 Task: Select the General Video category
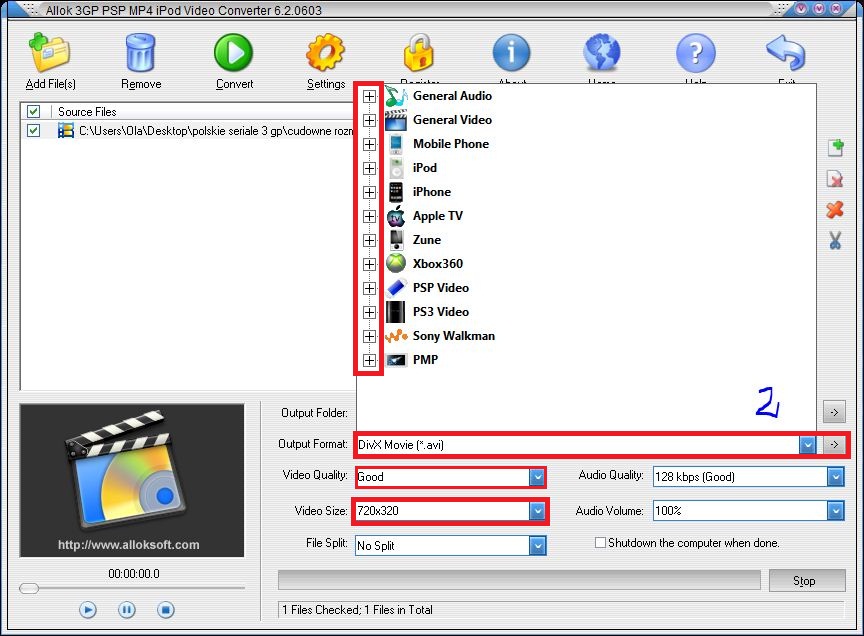click(x=452, y=120)
